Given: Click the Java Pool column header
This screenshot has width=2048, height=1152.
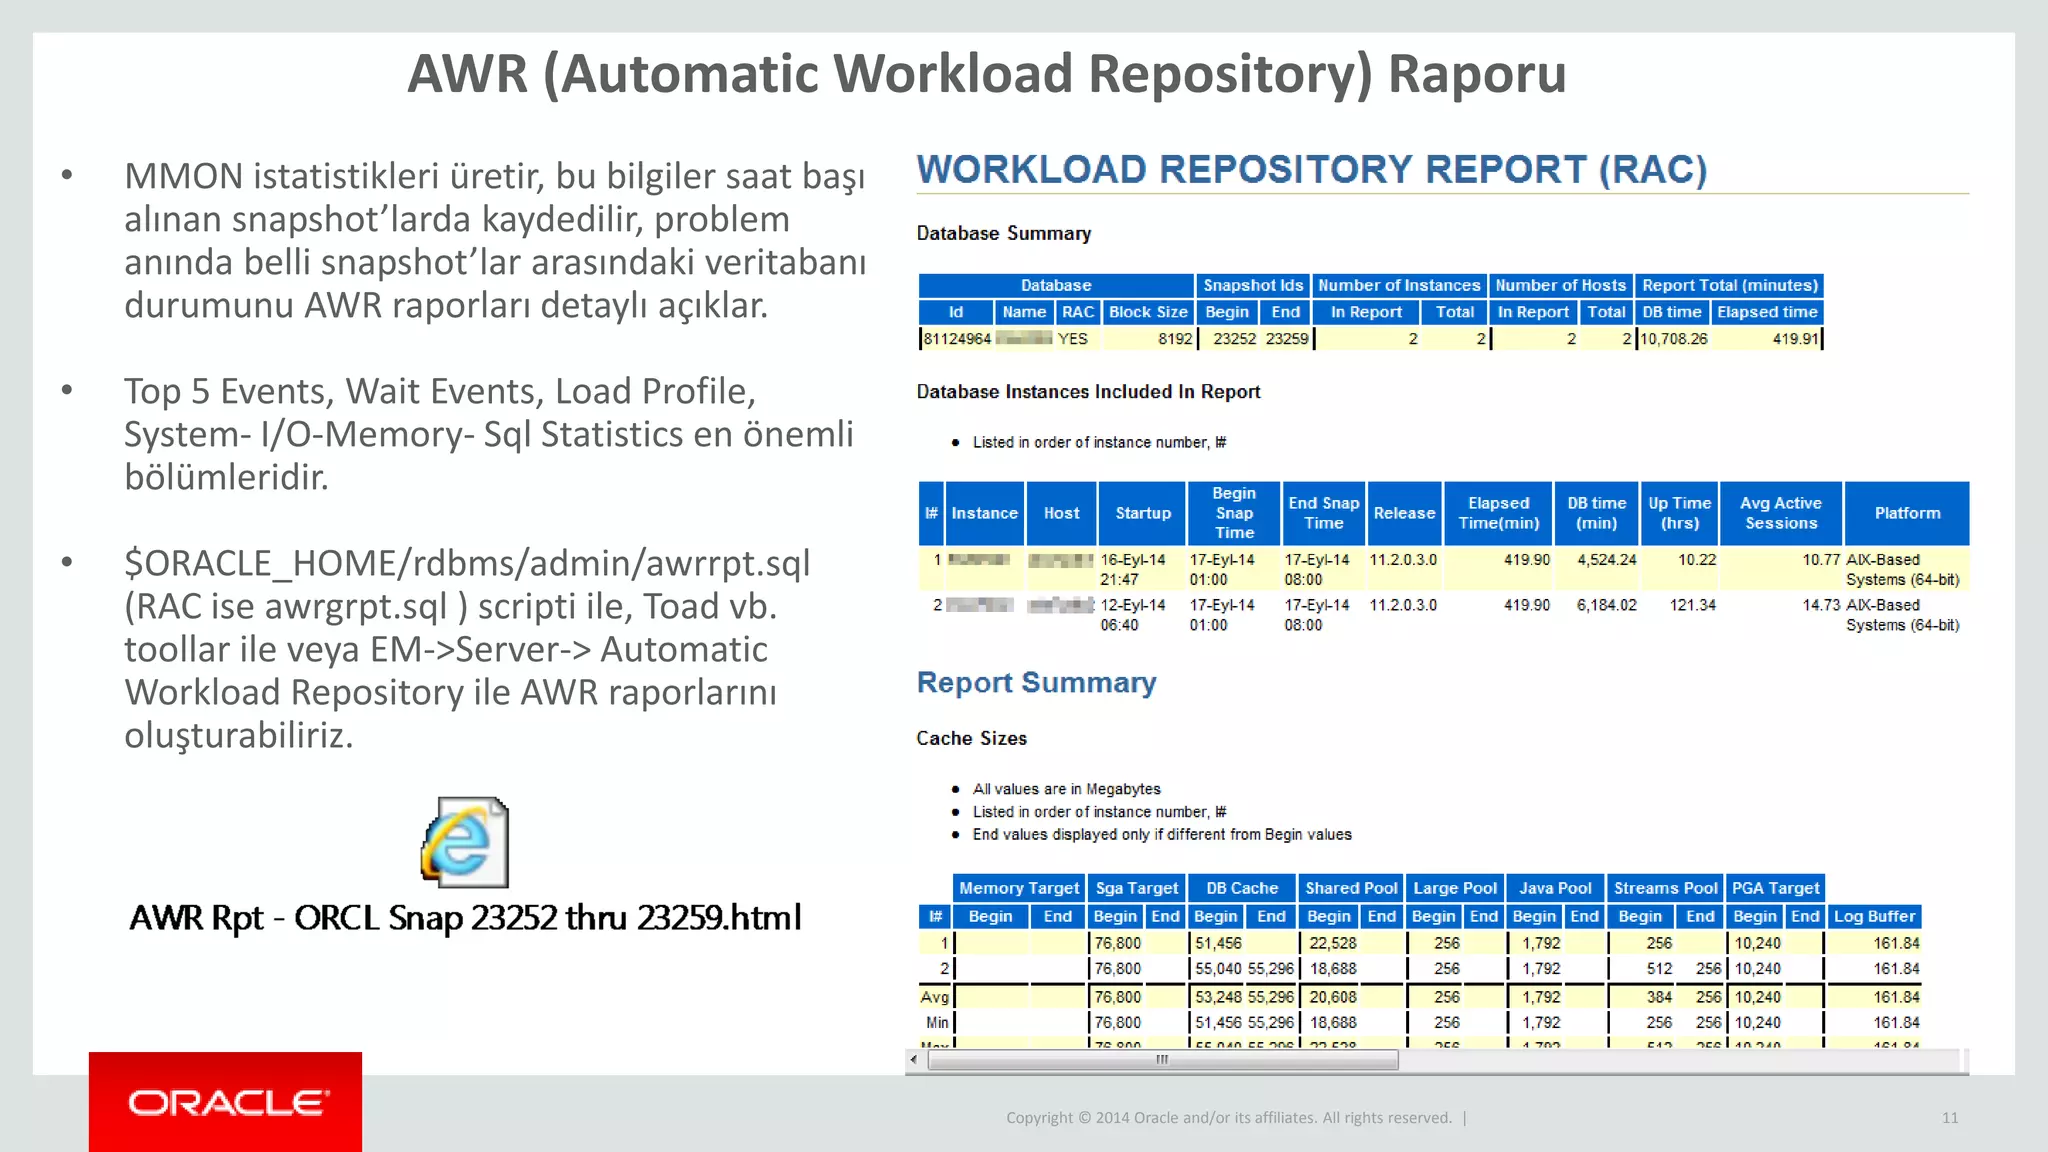Looking at the screenshot, I should [x=1555, y=888].
